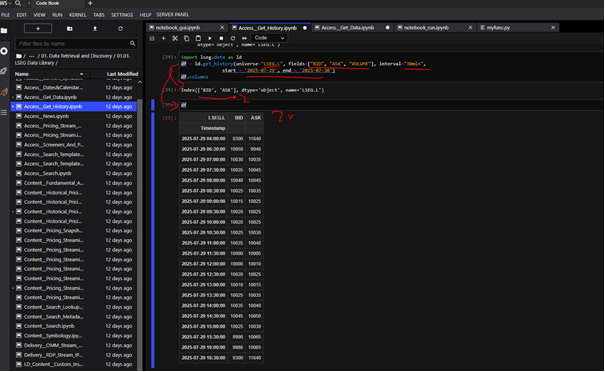The width and height of the screenshot is (605, 372).
Task: Open the VIEW menu
Action: pos(39,15)
